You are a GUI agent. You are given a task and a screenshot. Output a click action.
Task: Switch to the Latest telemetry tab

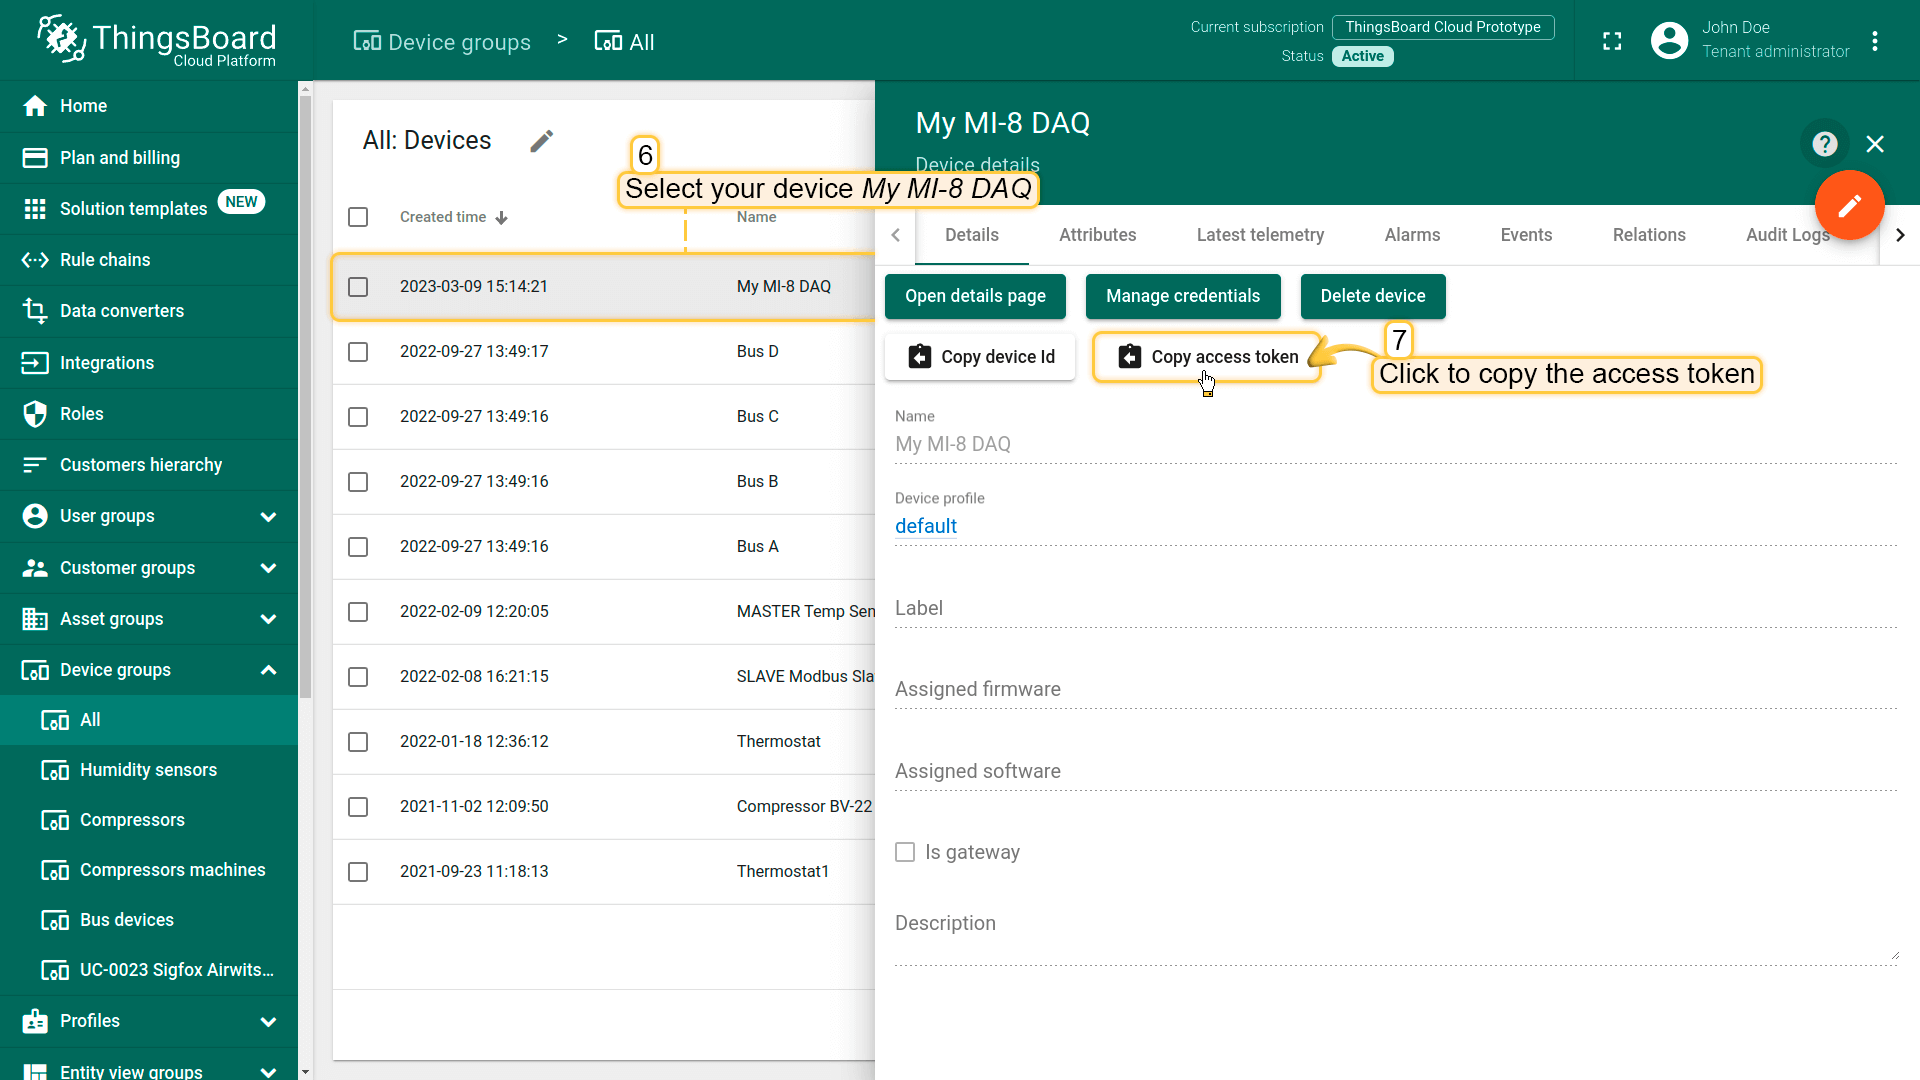click(1260, 235)
